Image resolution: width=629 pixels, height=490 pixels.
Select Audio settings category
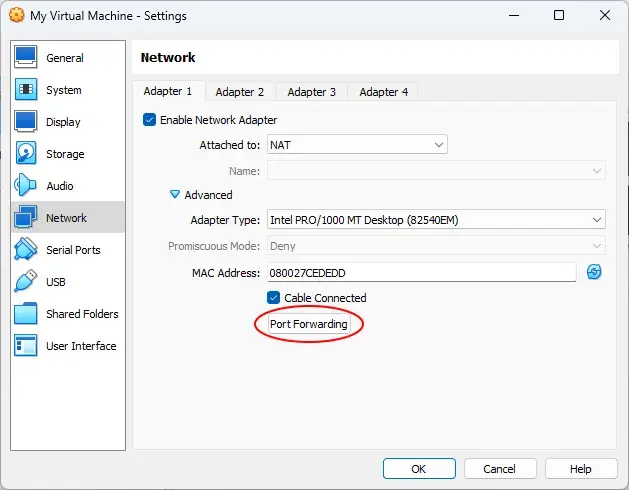click(x=68, y=185)
